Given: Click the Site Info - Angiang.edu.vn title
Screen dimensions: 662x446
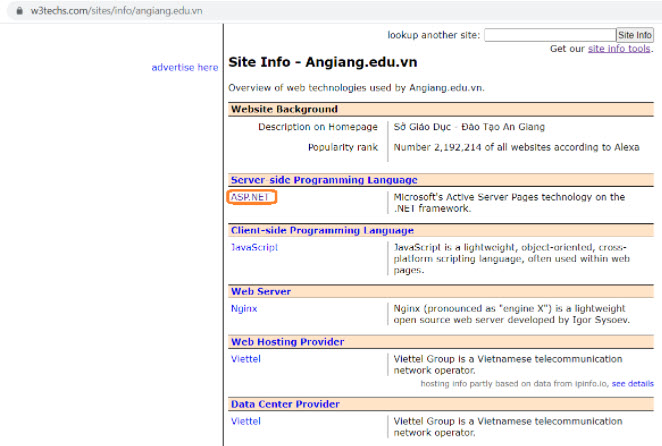Looking at the screenshot, I should 323,62.
